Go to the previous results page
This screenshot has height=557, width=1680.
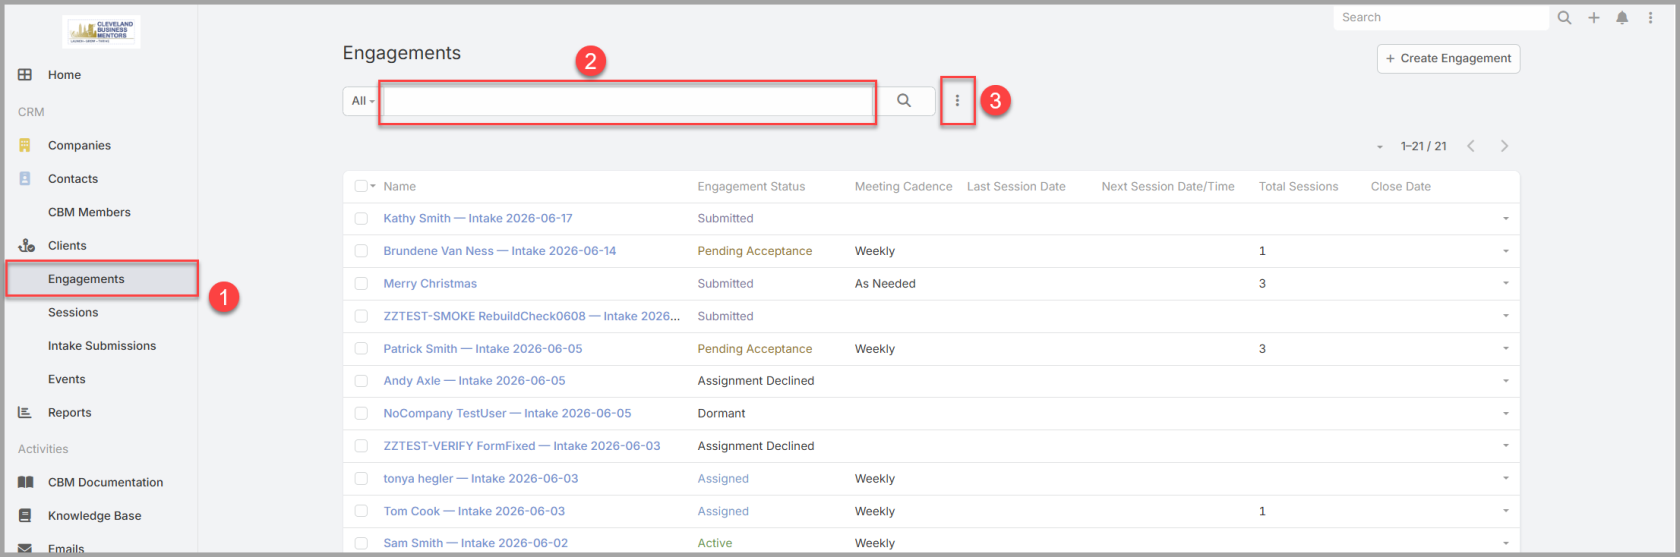coord(1471,147)
